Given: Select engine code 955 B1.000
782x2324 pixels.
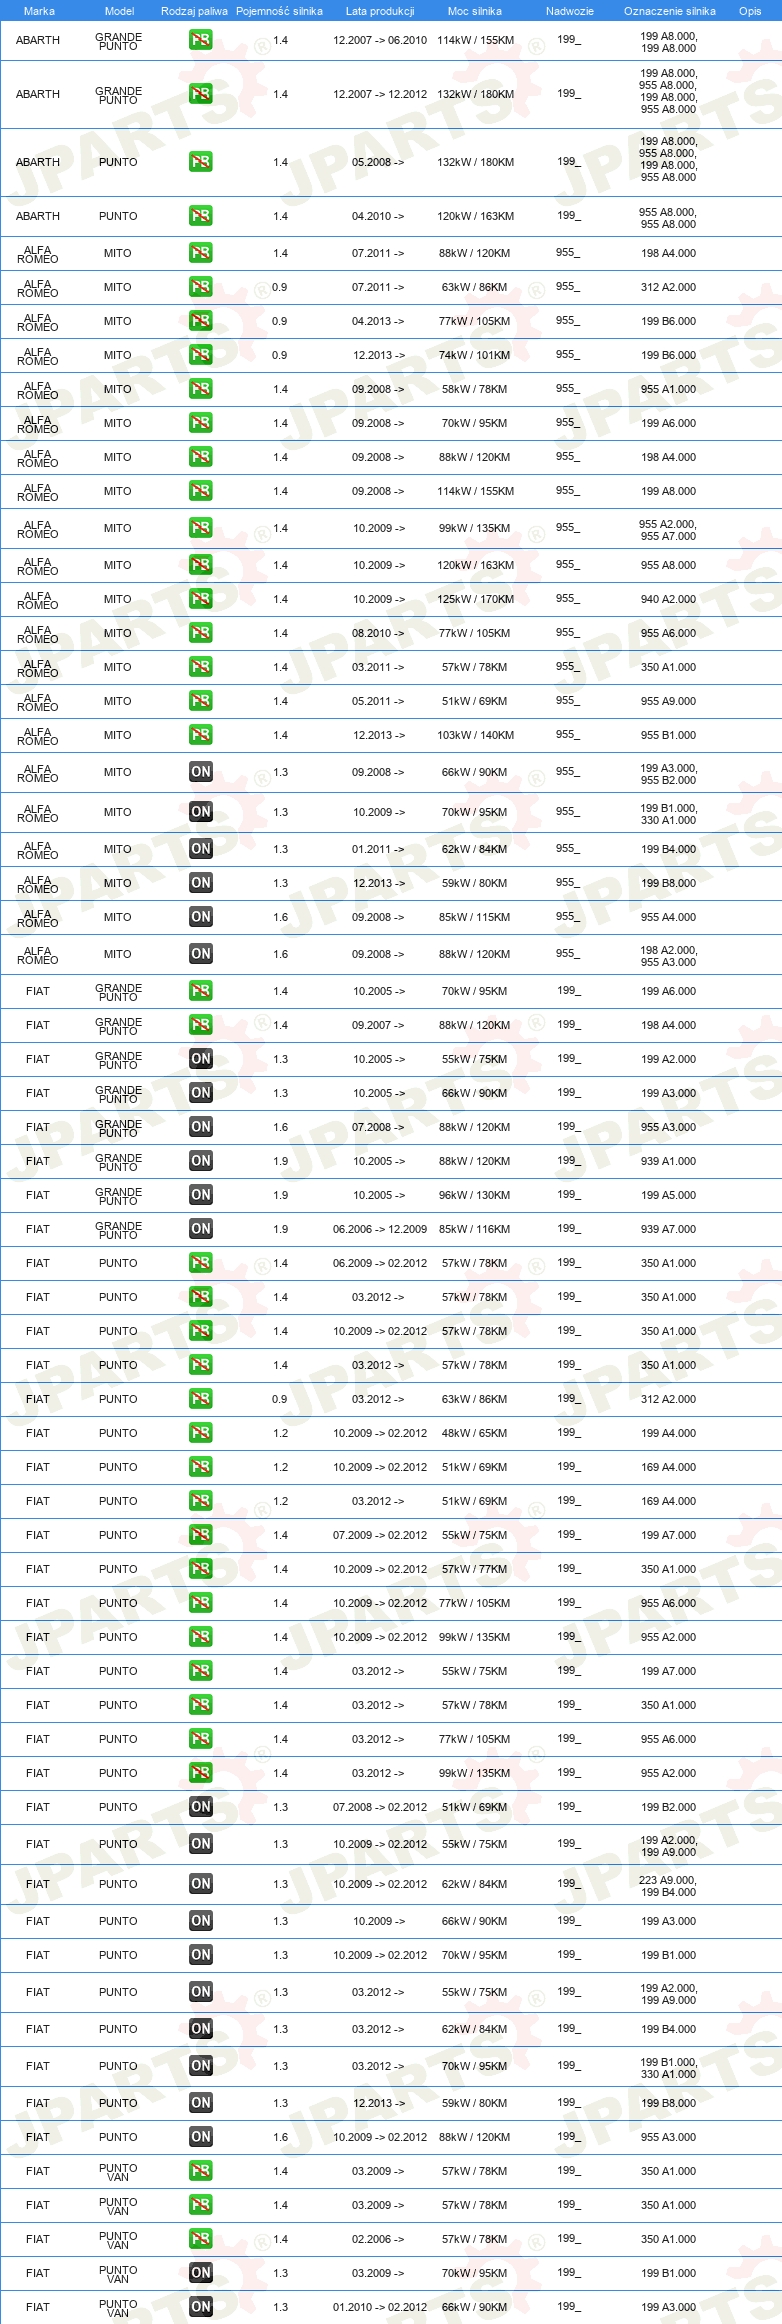Looking at the screenshot, I should [668, 735].
